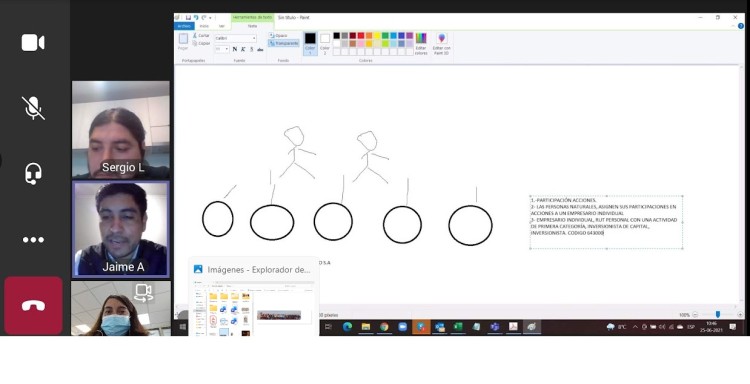This screenshot has height=384, width=750.
Task: Select Sergio L participant video tile
Action: [121, 130]
